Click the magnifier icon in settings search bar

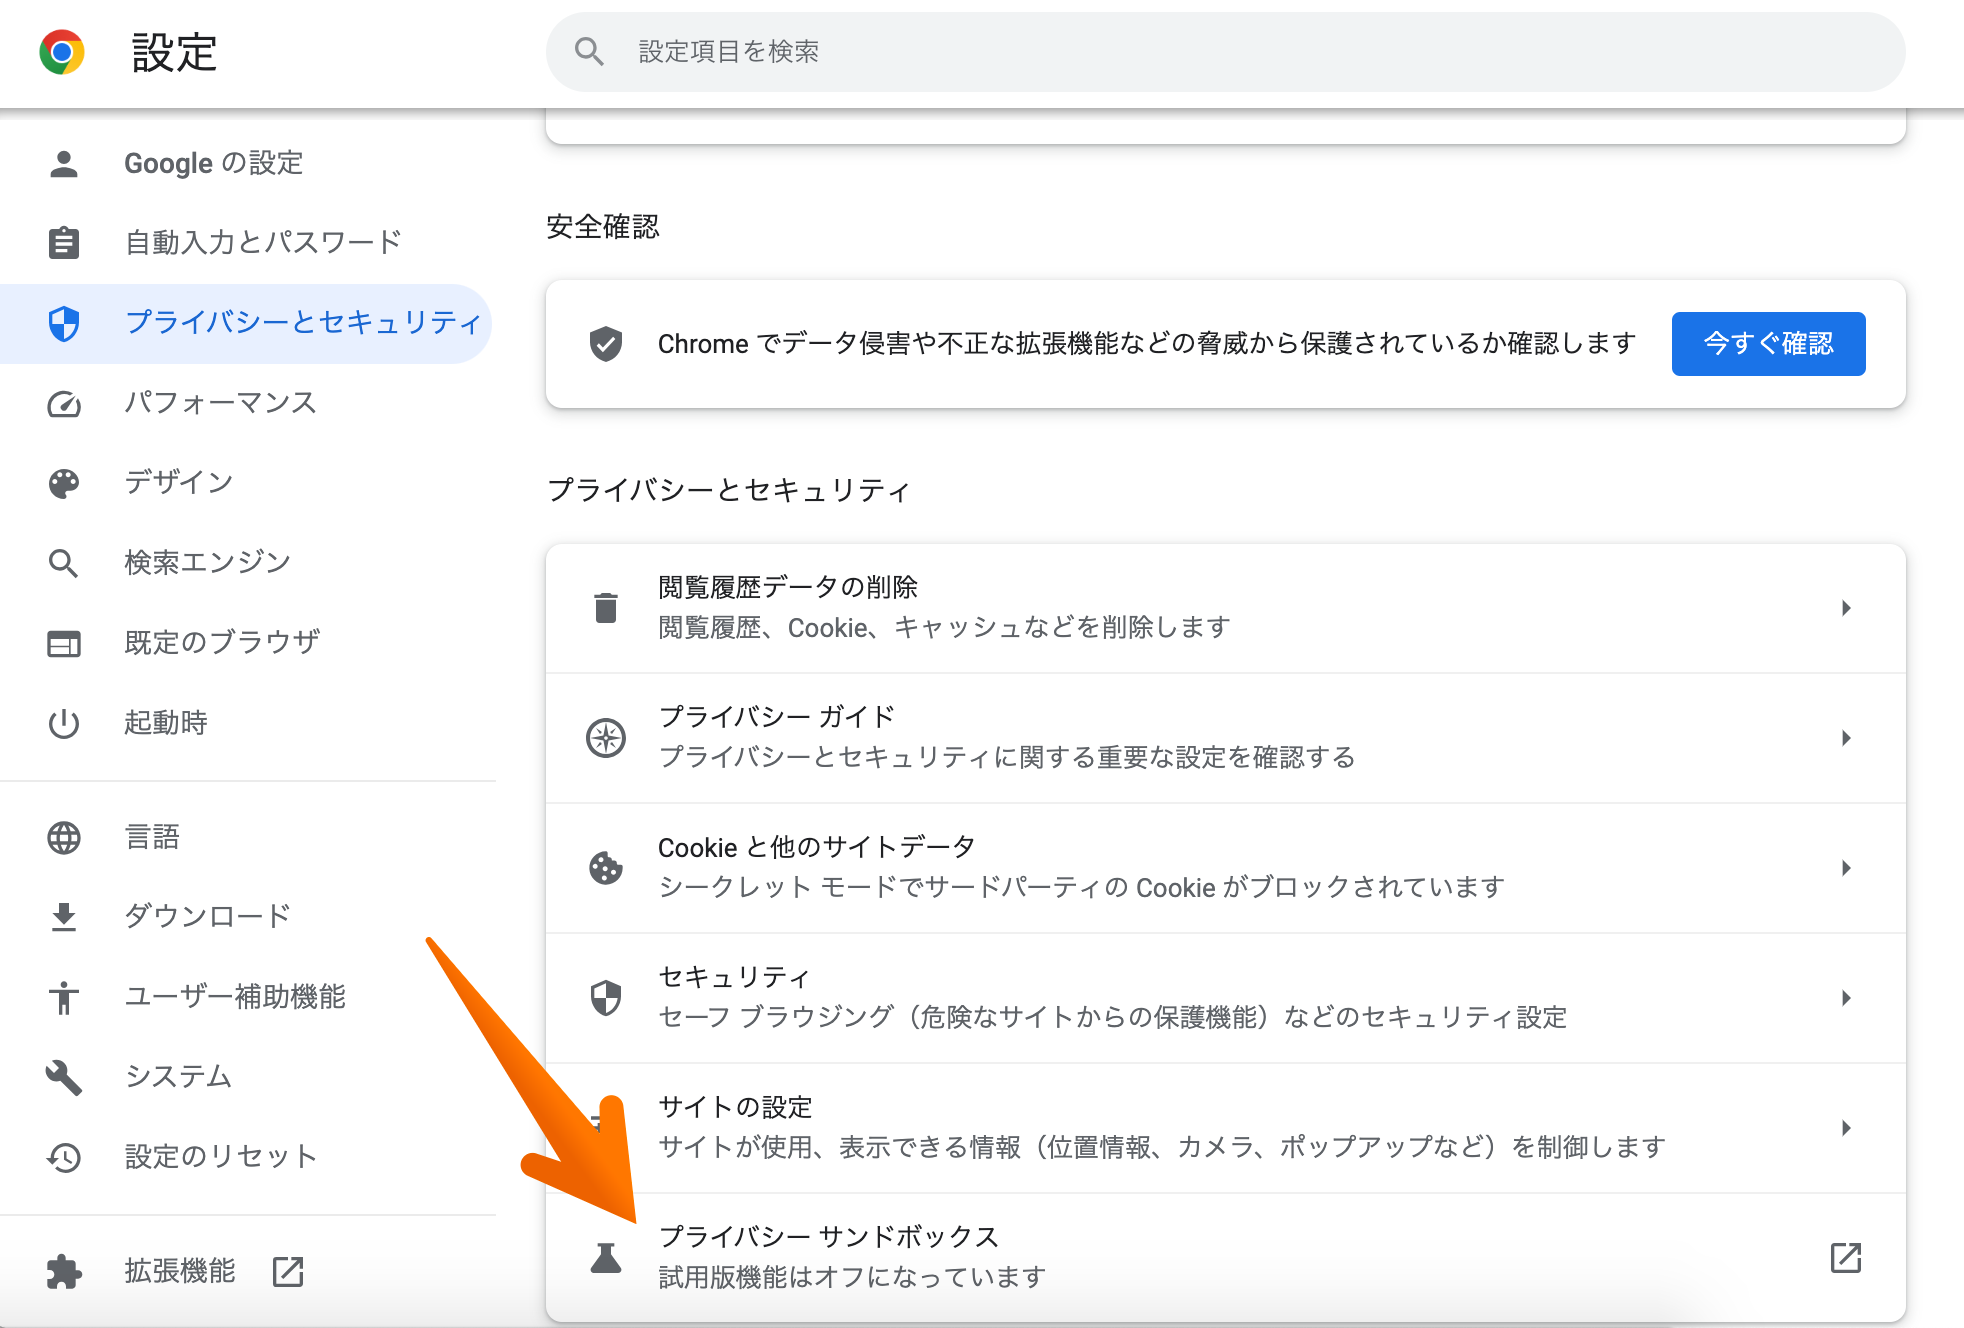(x=589, y=51)
